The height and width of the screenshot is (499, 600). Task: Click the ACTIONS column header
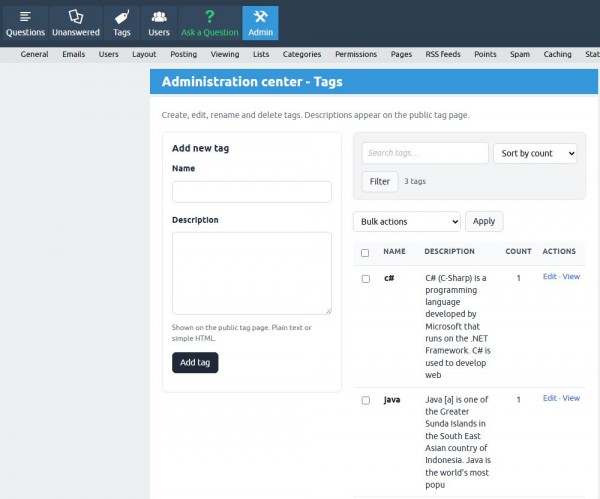(x=559, y=251)
